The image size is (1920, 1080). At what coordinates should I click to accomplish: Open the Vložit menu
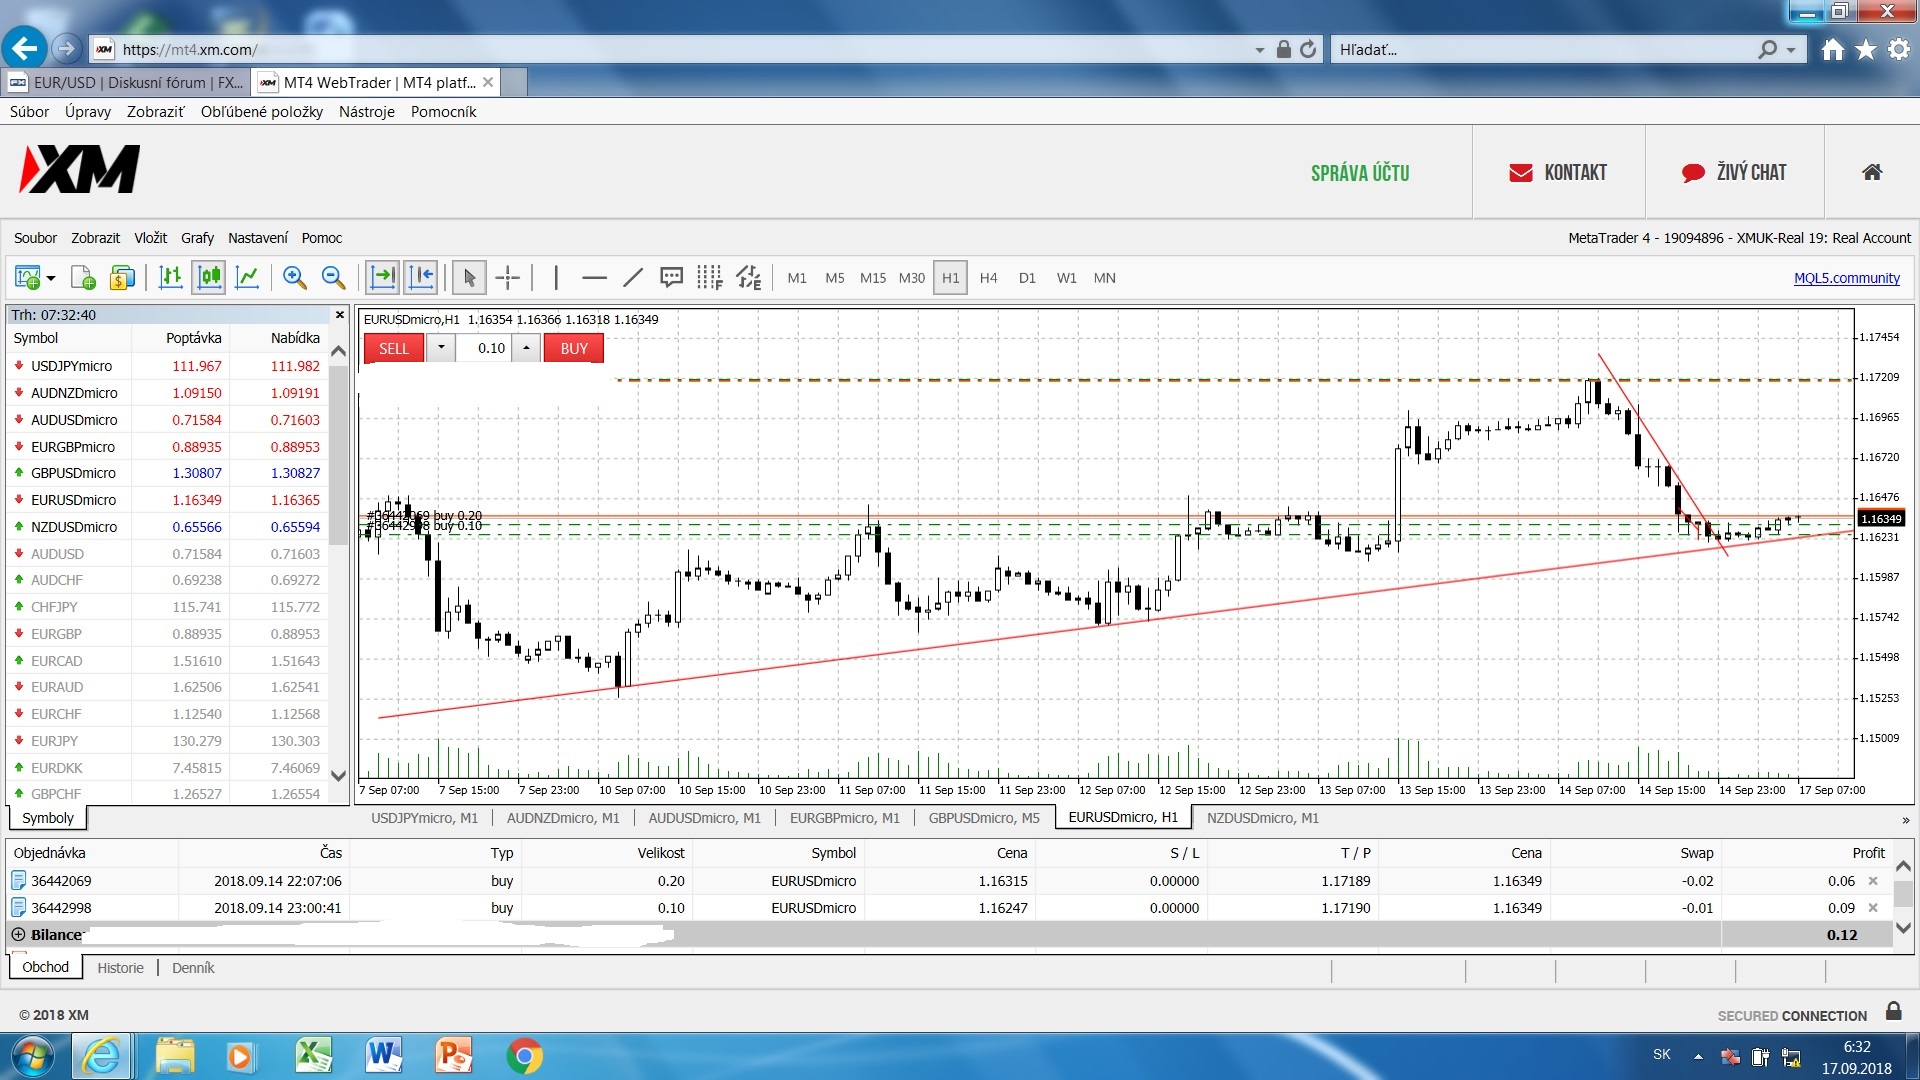150,238
